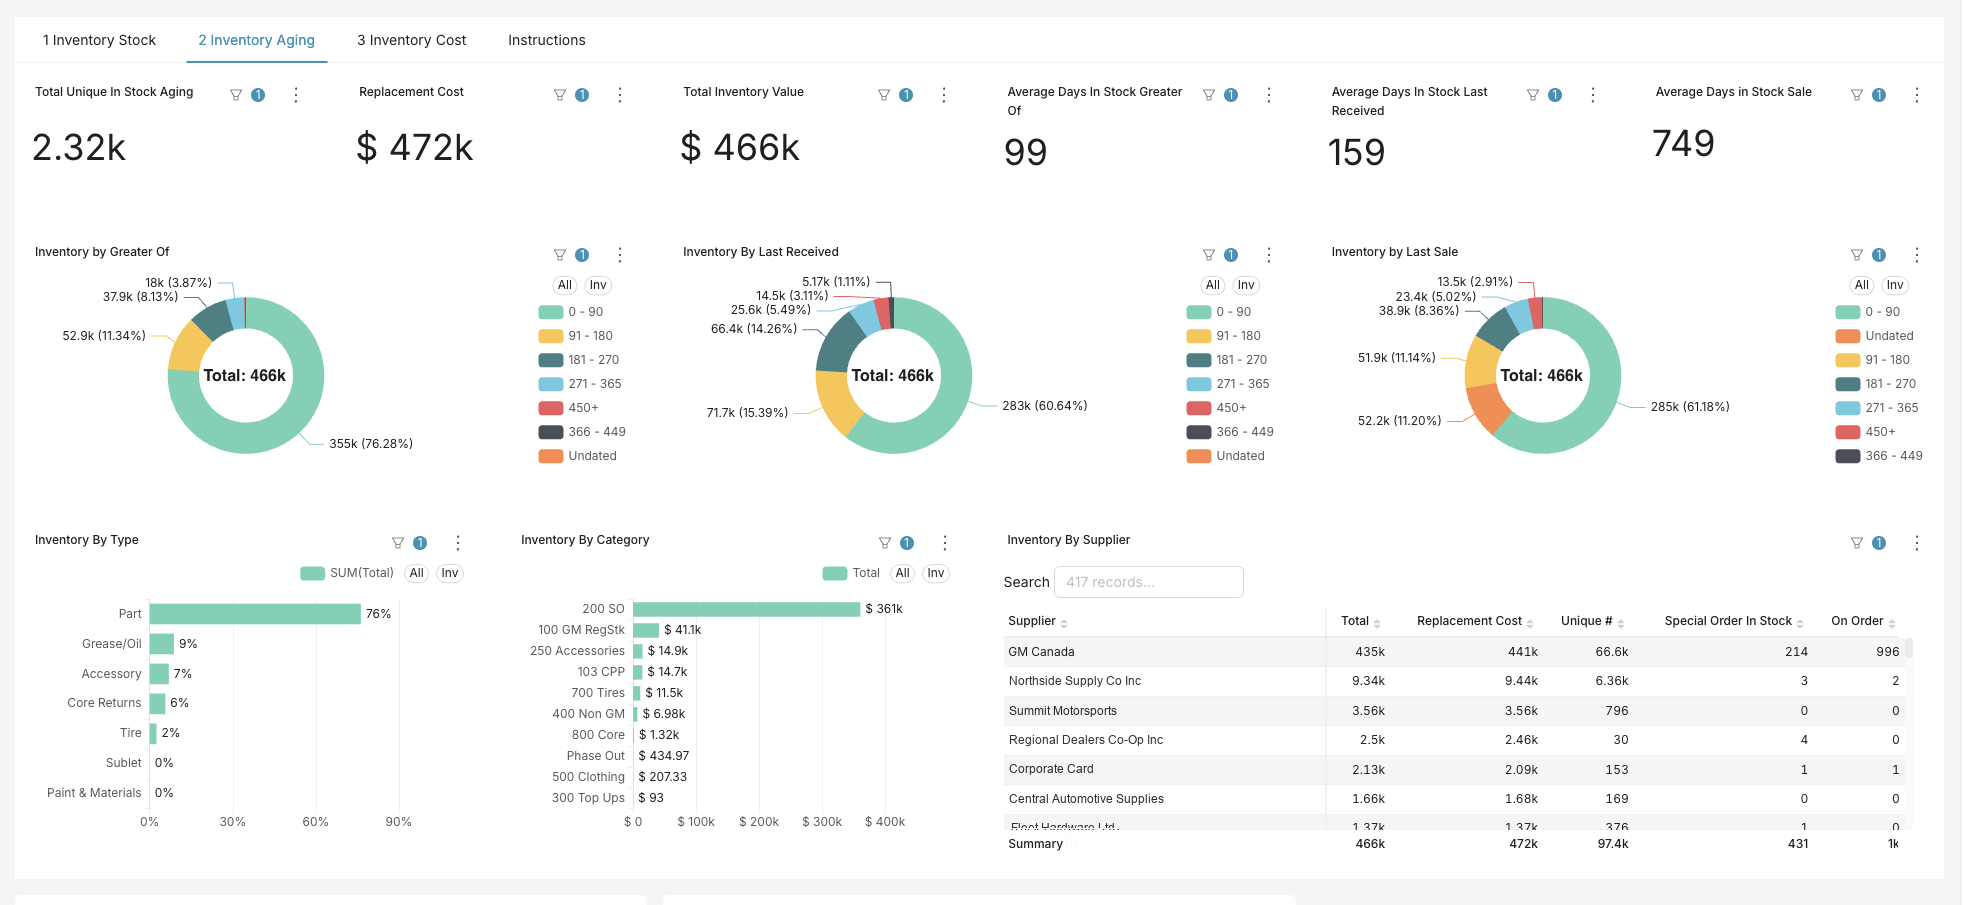
Task: Click GM Canada supplier row
Action: click(1455, 652)
